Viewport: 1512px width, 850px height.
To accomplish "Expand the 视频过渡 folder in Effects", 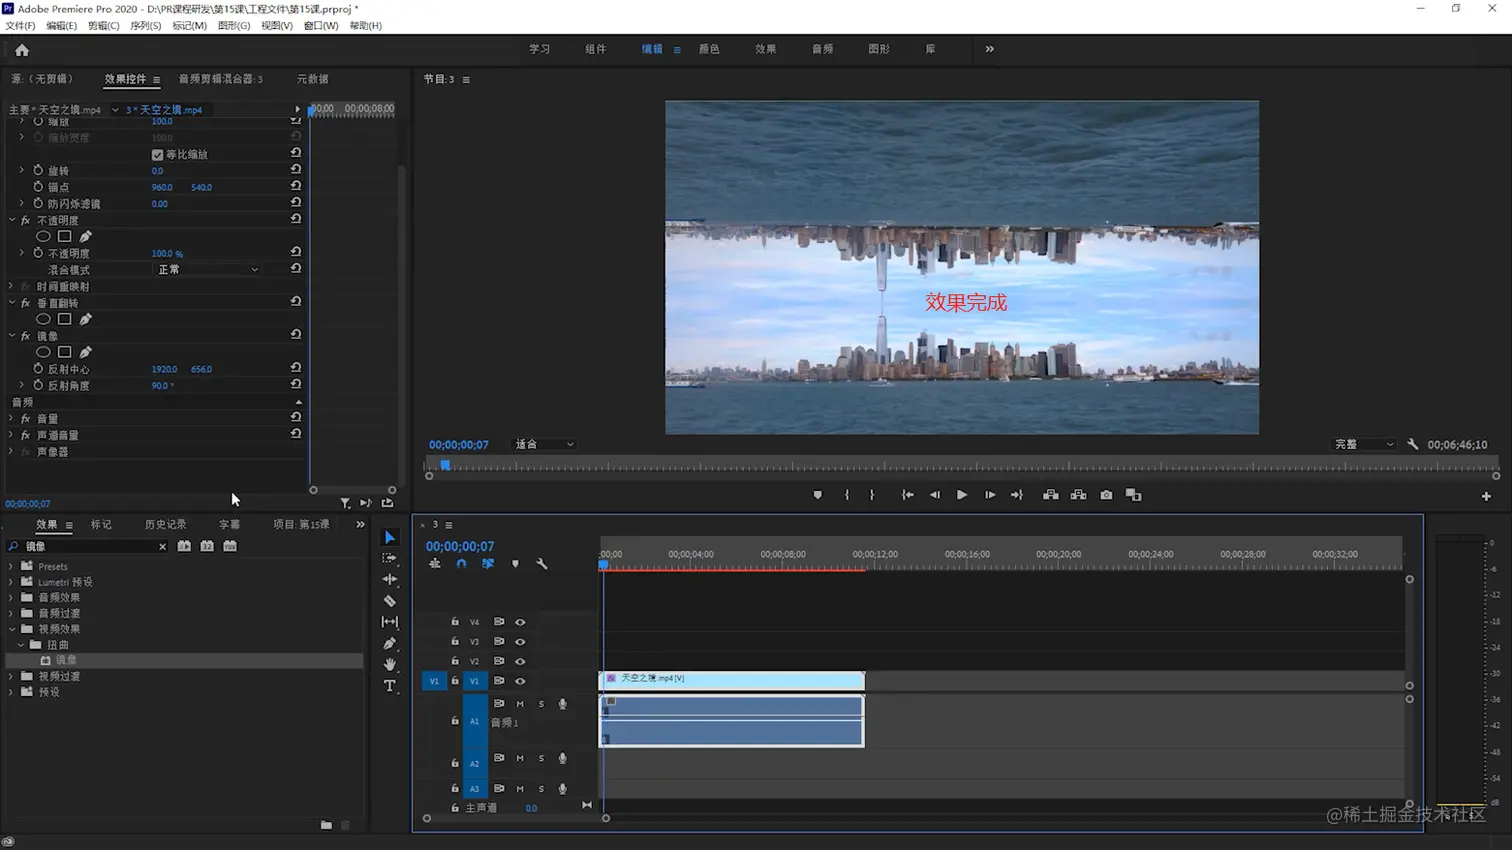I will [x=12, y=677].
